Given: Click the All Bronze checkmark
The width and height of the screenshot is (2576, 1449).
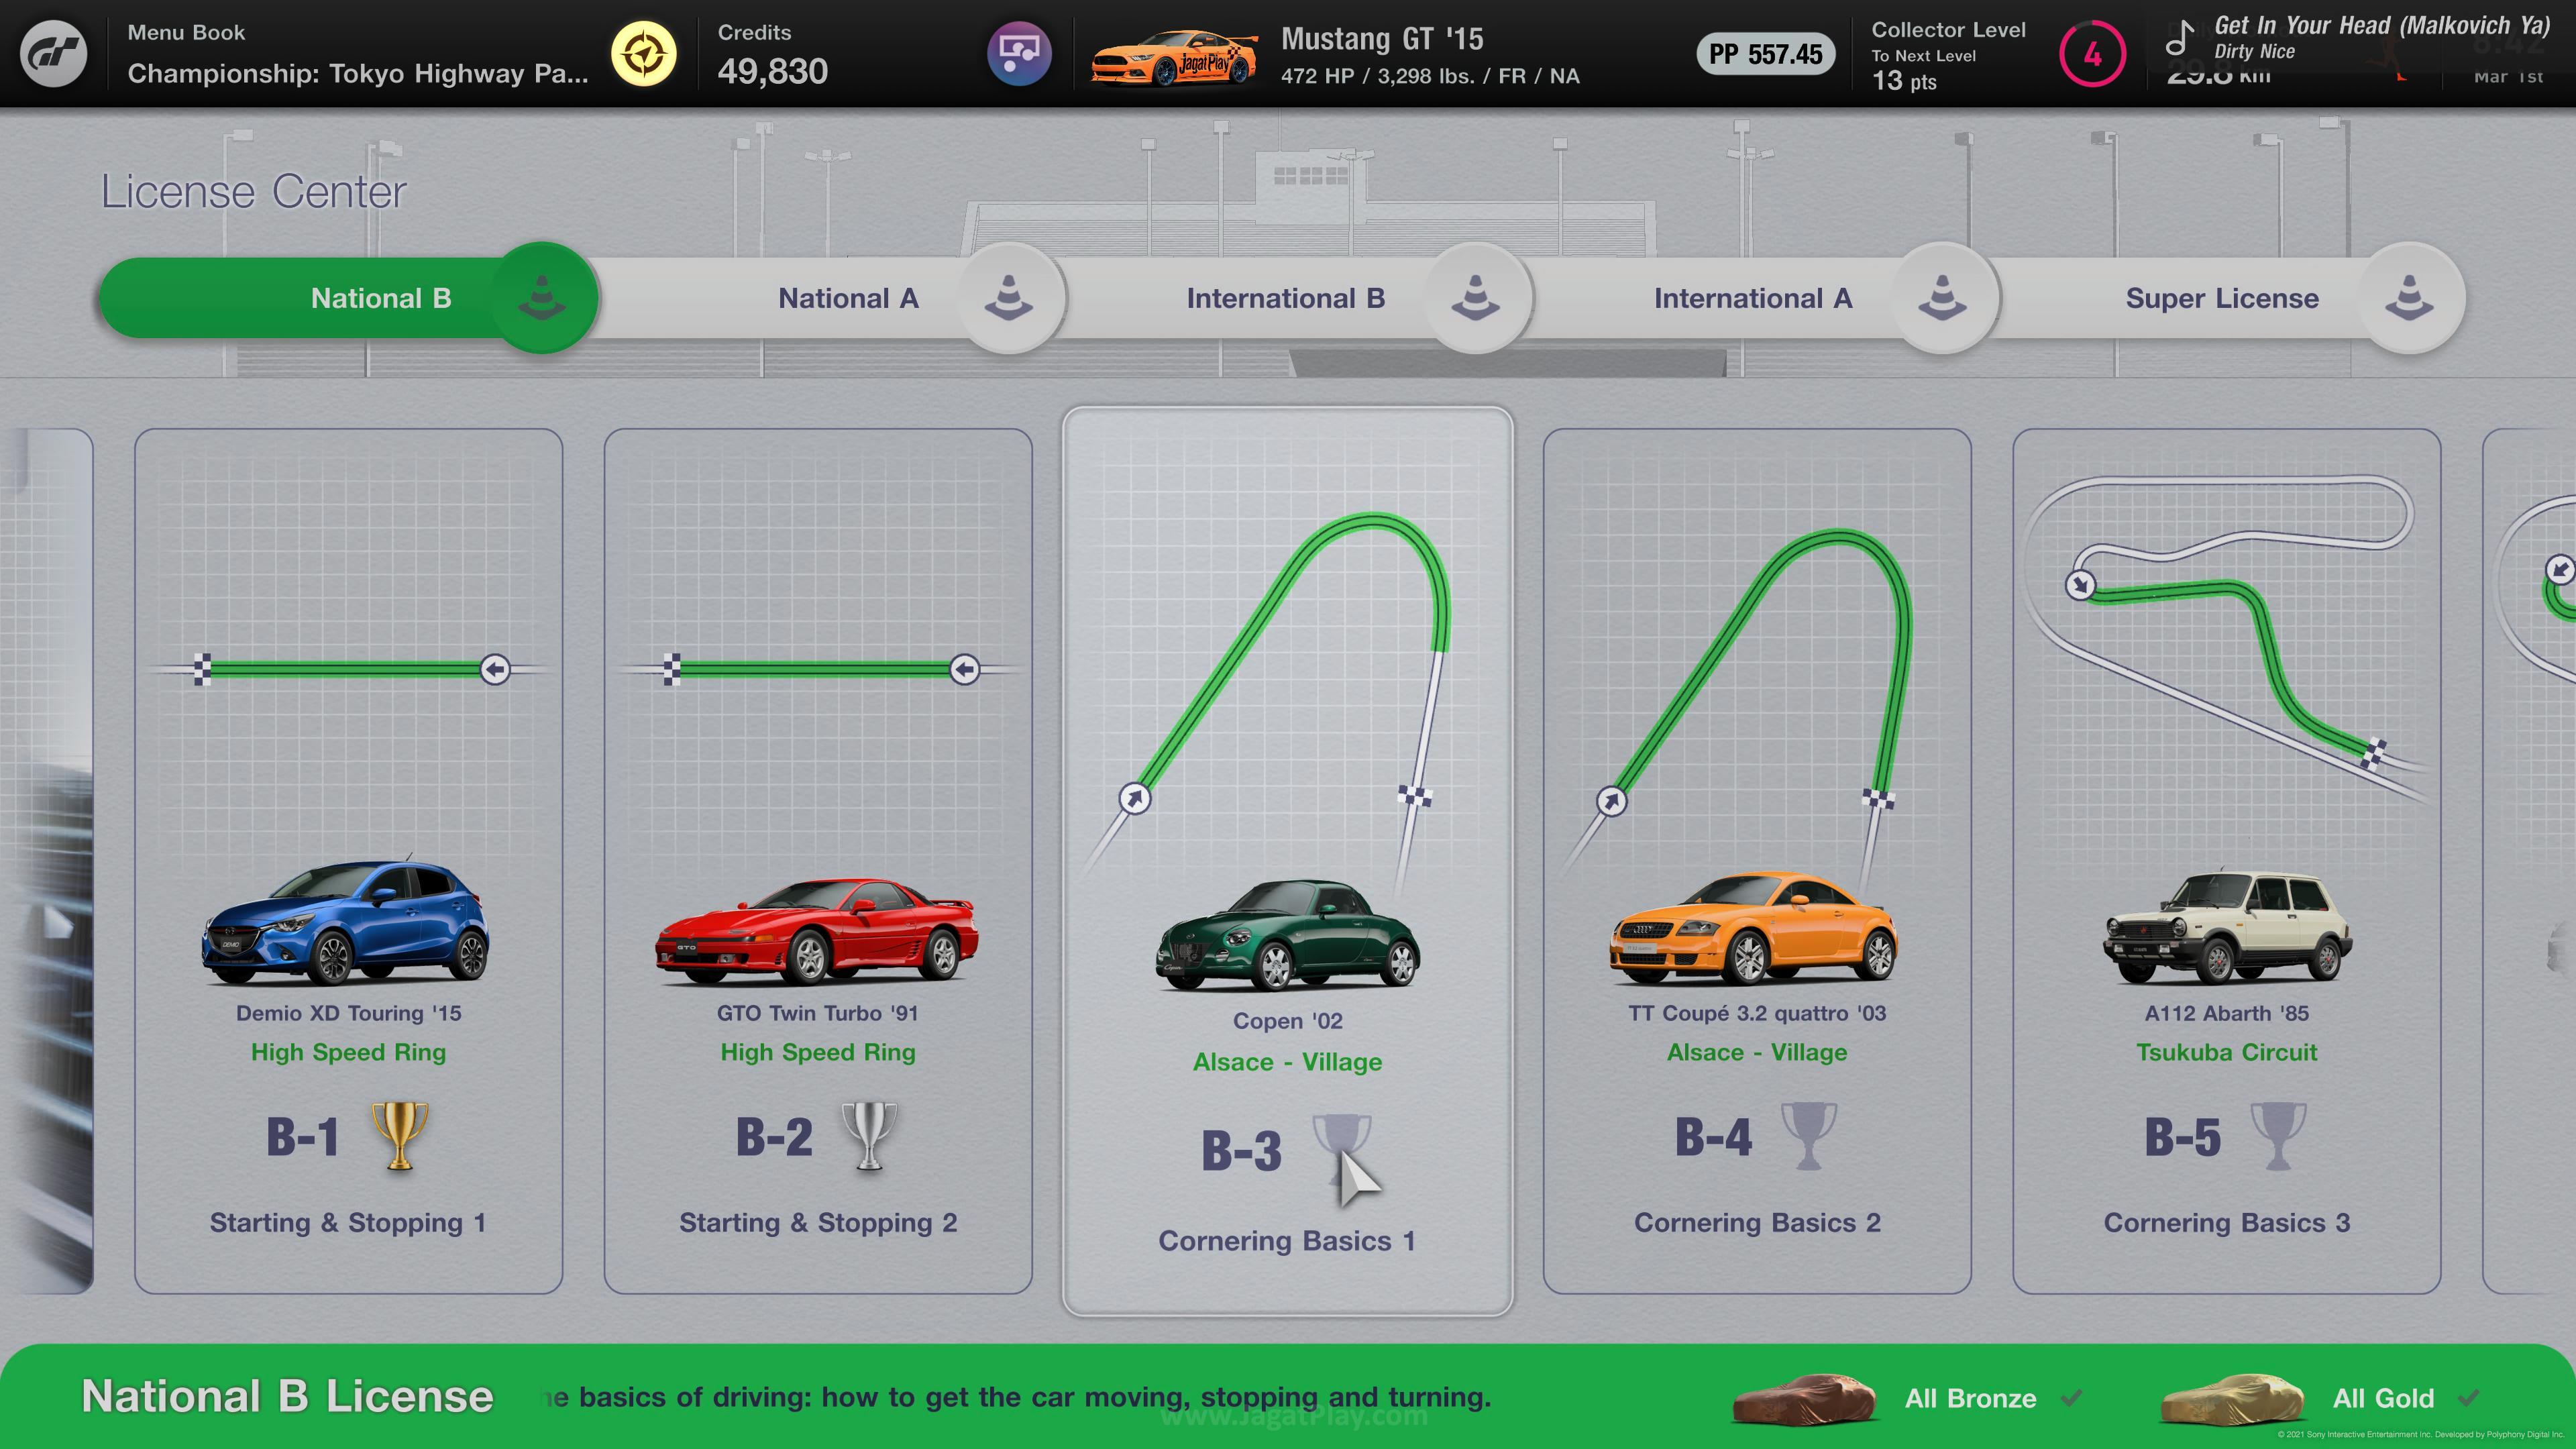Looking at the screenshot, I should [x=2071, y=1397].
